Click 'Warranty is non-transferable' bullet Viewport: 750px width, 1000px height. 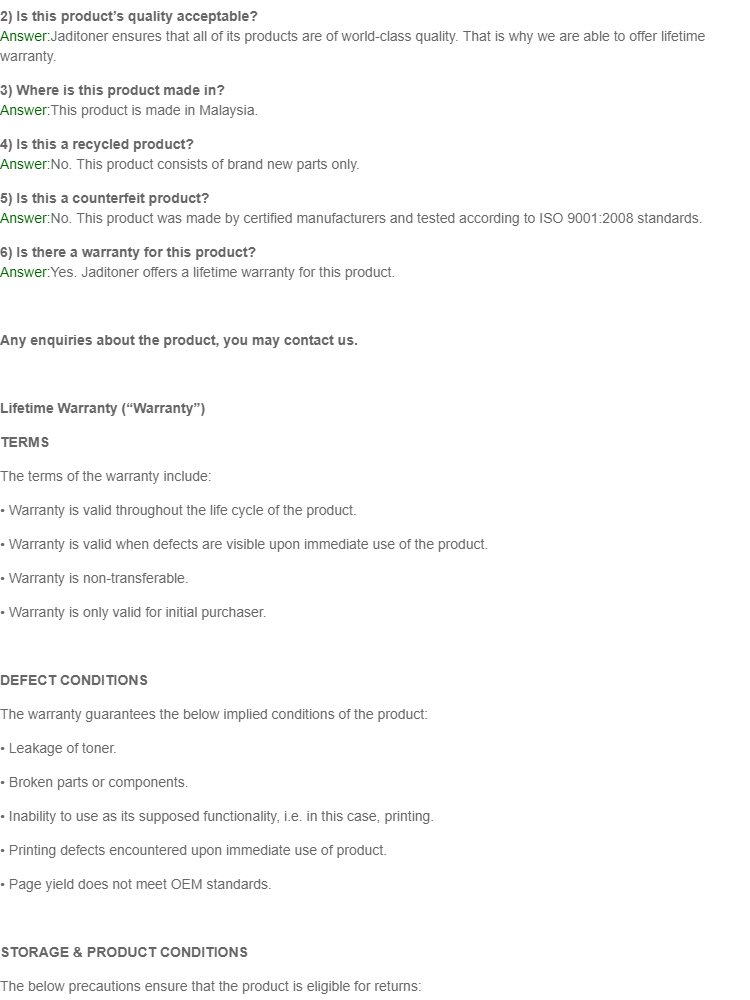point(94,578)
